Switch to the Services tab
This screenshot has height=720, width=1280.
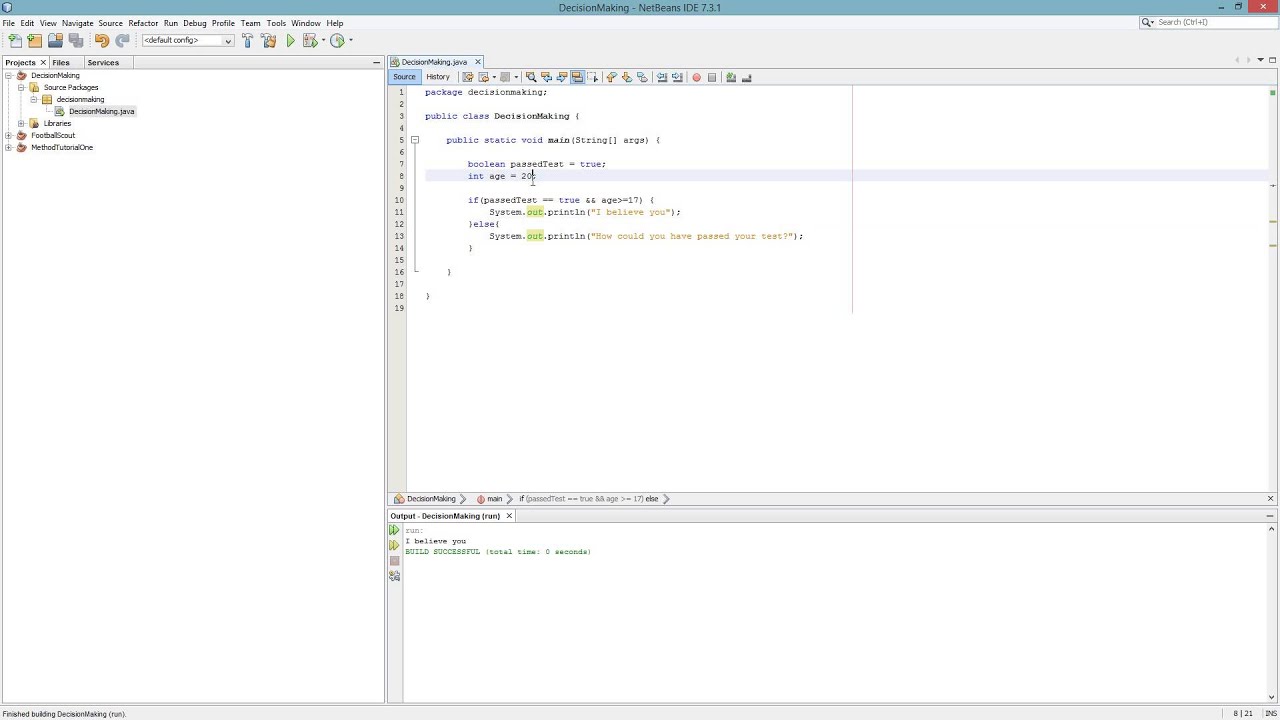(x=103, y=63)
